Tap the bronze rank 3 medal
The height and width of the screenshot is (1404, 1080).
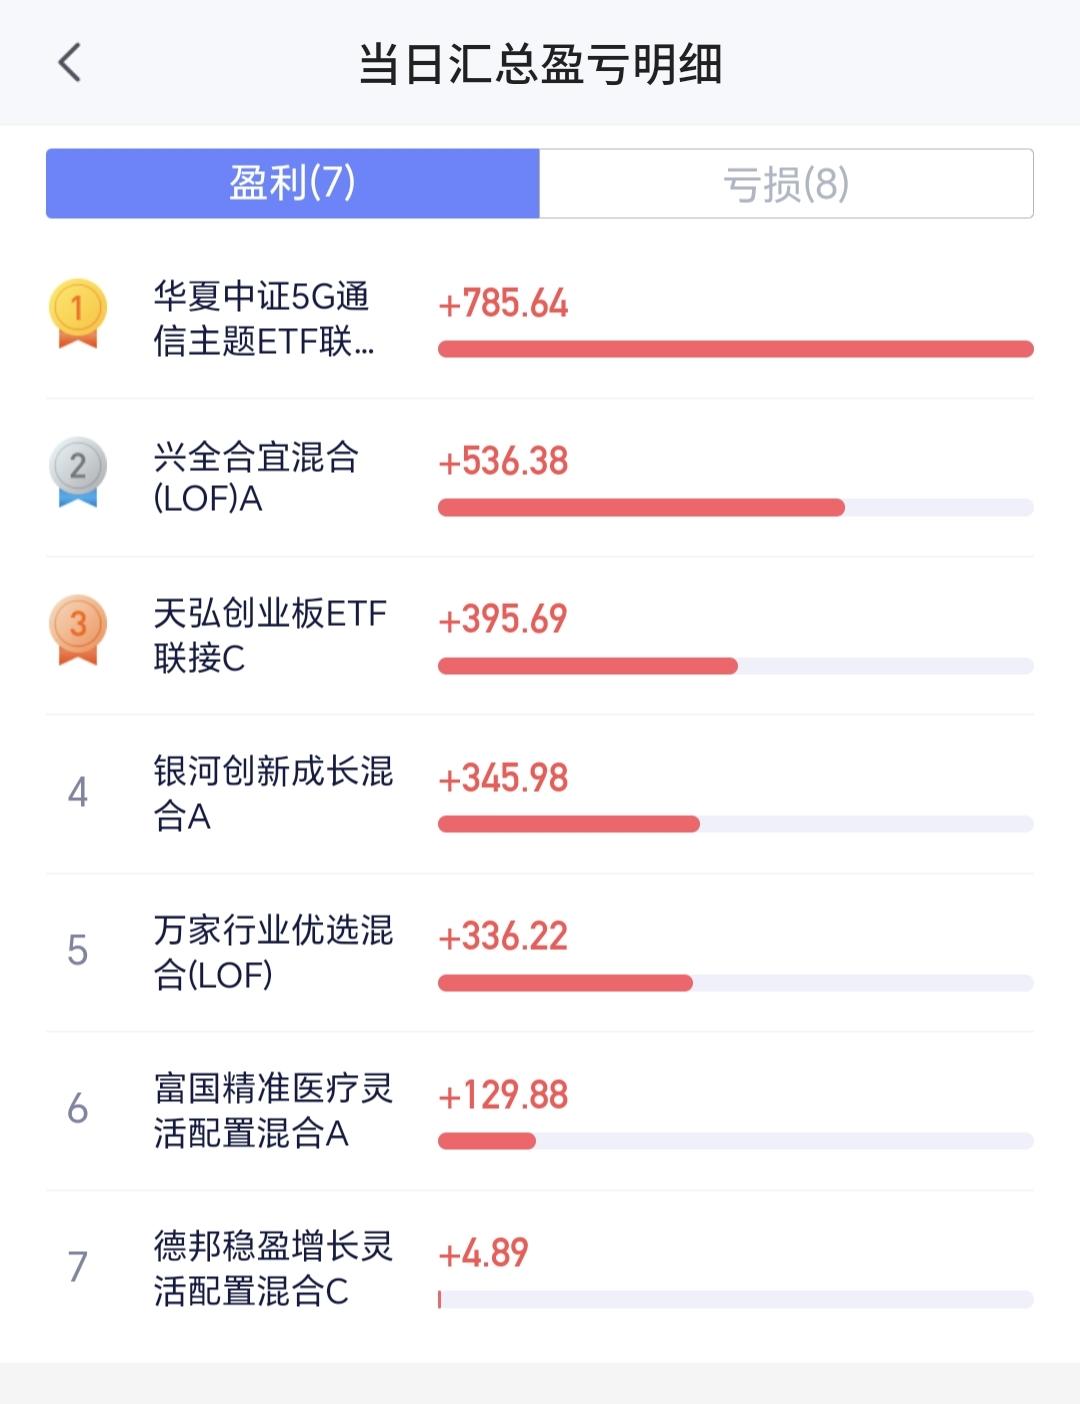click(x=78, y=629)
